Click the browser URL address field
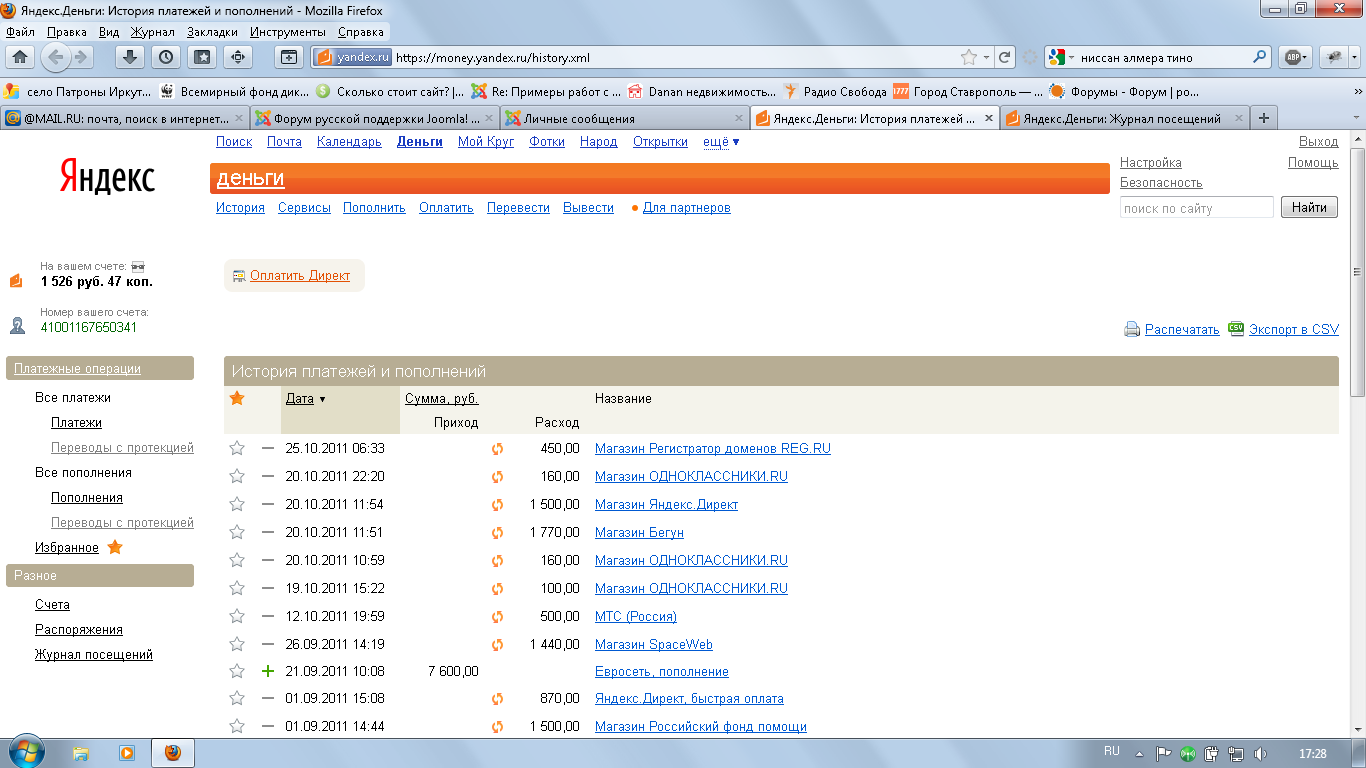Viewport: 1366px width, 768px height. pos(675,58)
